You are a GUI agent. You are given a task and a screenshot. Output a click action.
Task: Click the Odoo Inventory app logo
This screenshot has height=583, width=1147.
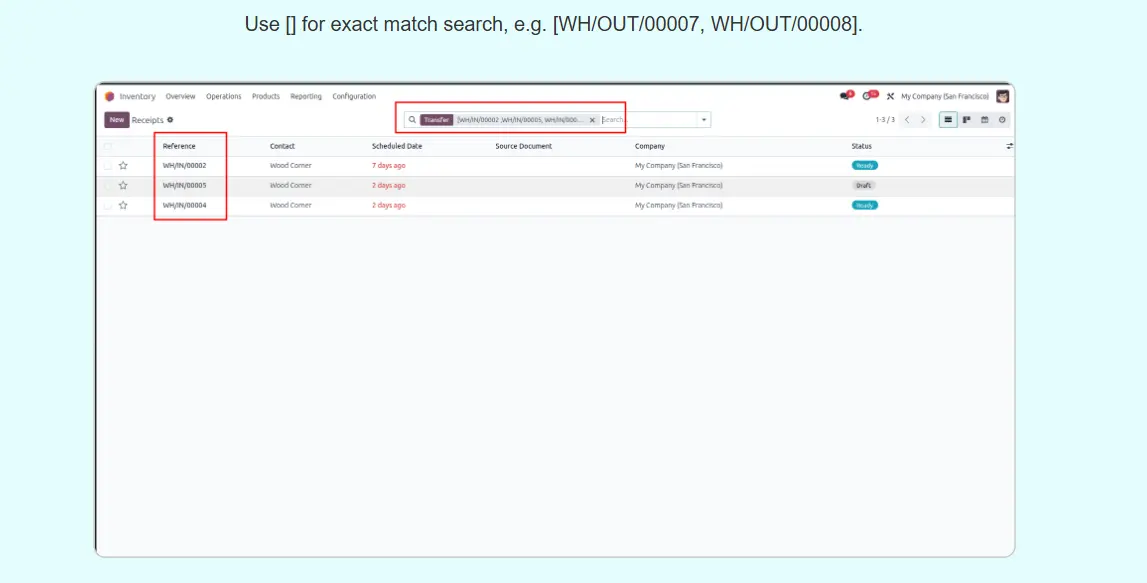click(110, 97)
